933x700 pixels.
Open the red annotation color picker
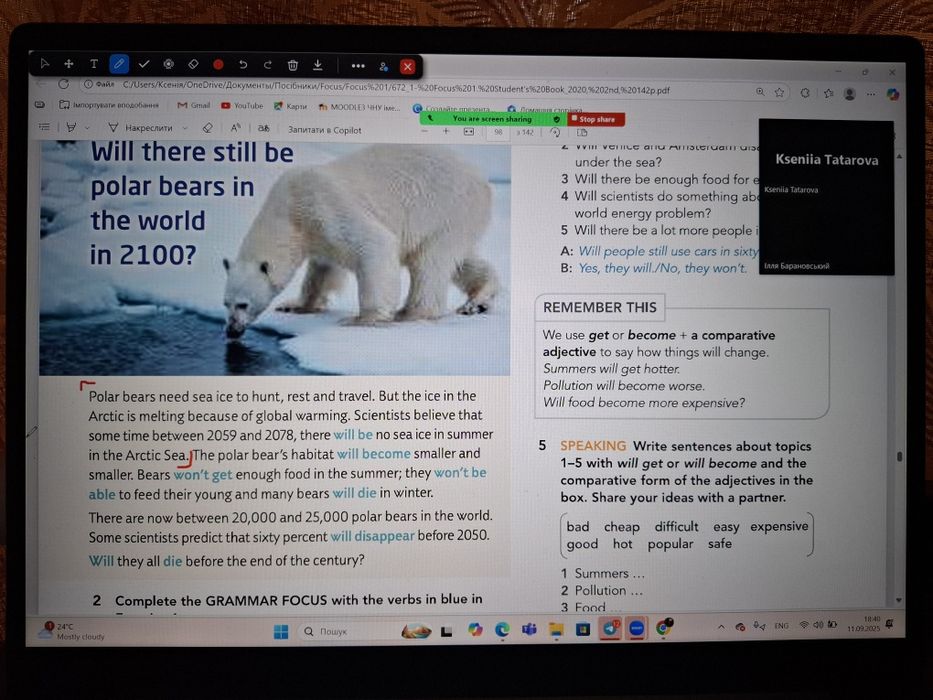click(218, 64)
